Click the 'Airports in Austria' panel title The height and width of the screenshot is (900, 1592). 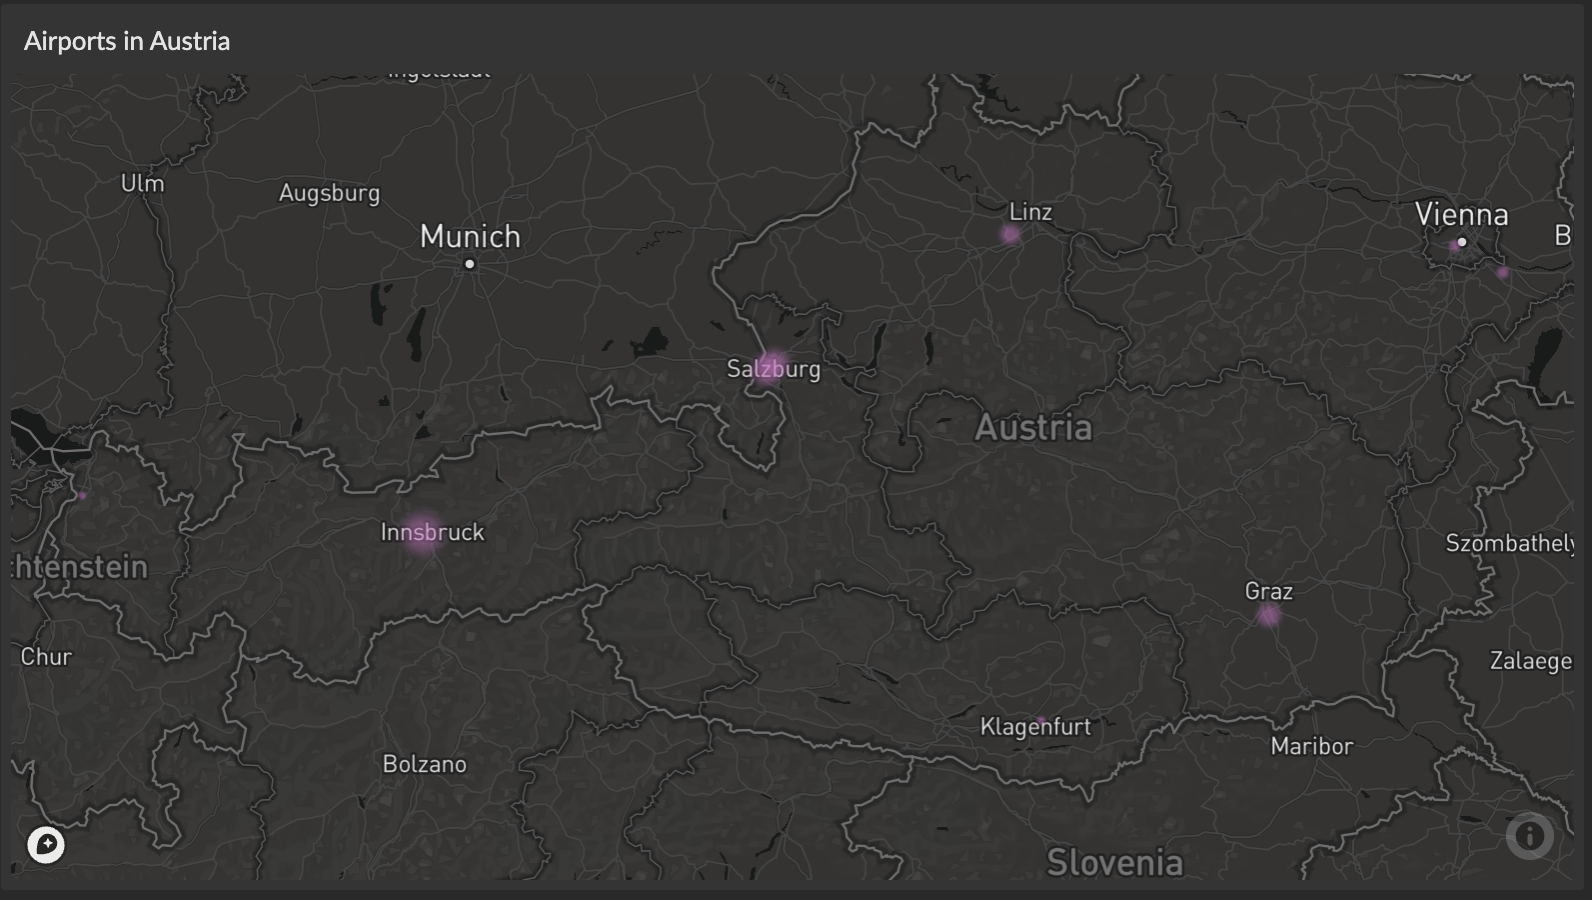[127, 41]
